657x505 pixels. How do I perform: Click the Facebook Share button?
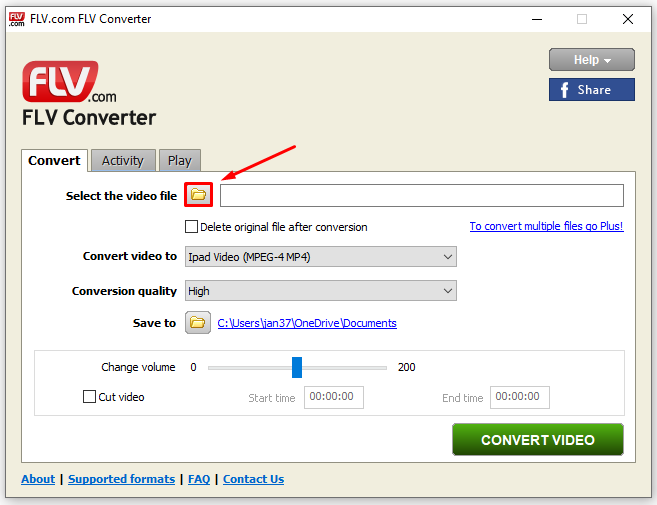pyautogui.click(x=592, y=89)
